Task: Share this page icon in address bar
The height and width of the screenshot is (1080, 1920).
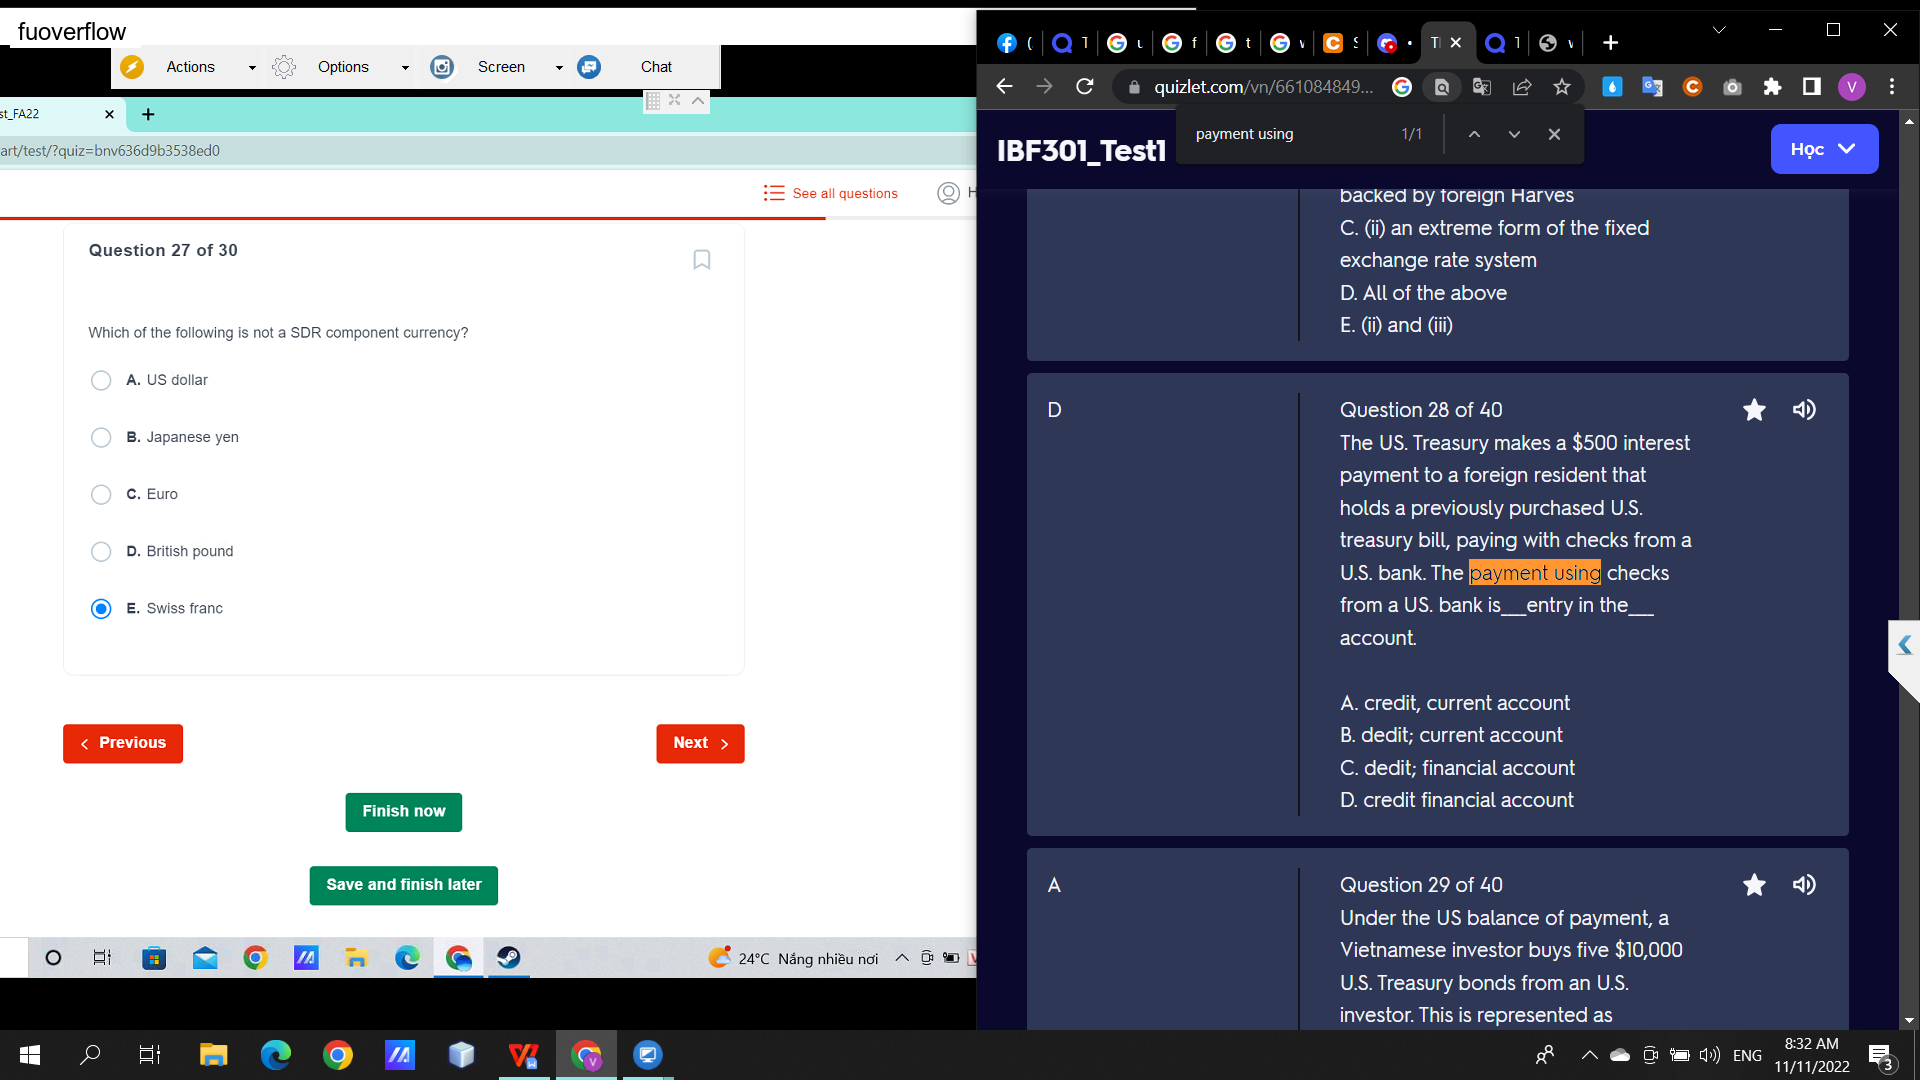Action: [x=1522, y=87]
